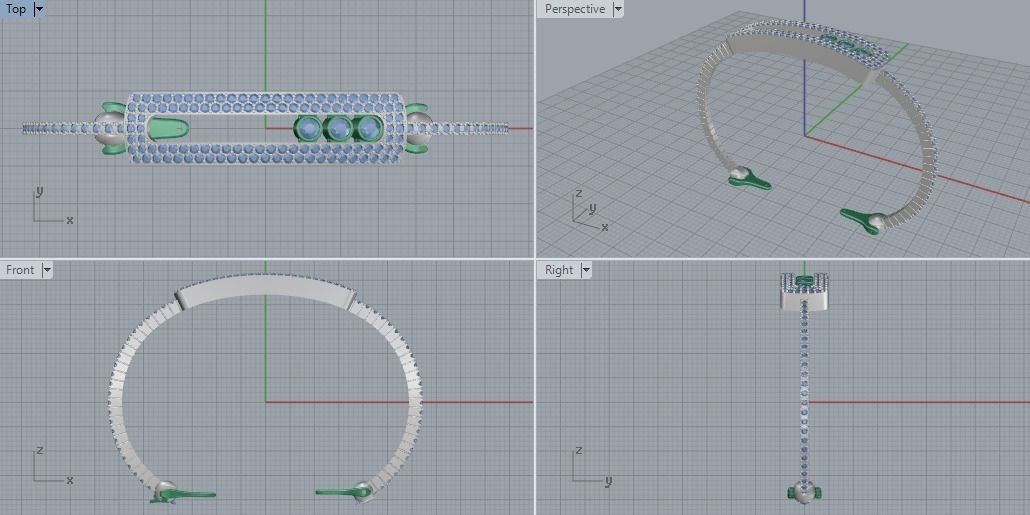Open the Front viewport dropdown arrow

(46, 270)
